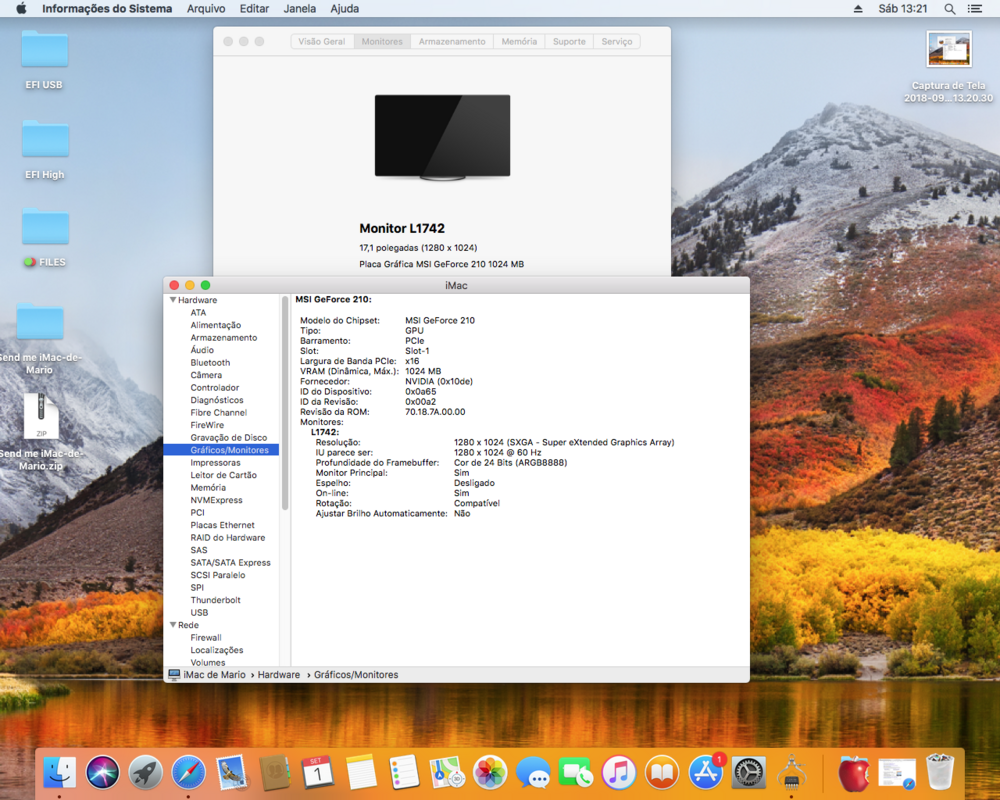1000x800 pixels.
Task: Open the Arquivo menu
Action: tap(206, 9)
